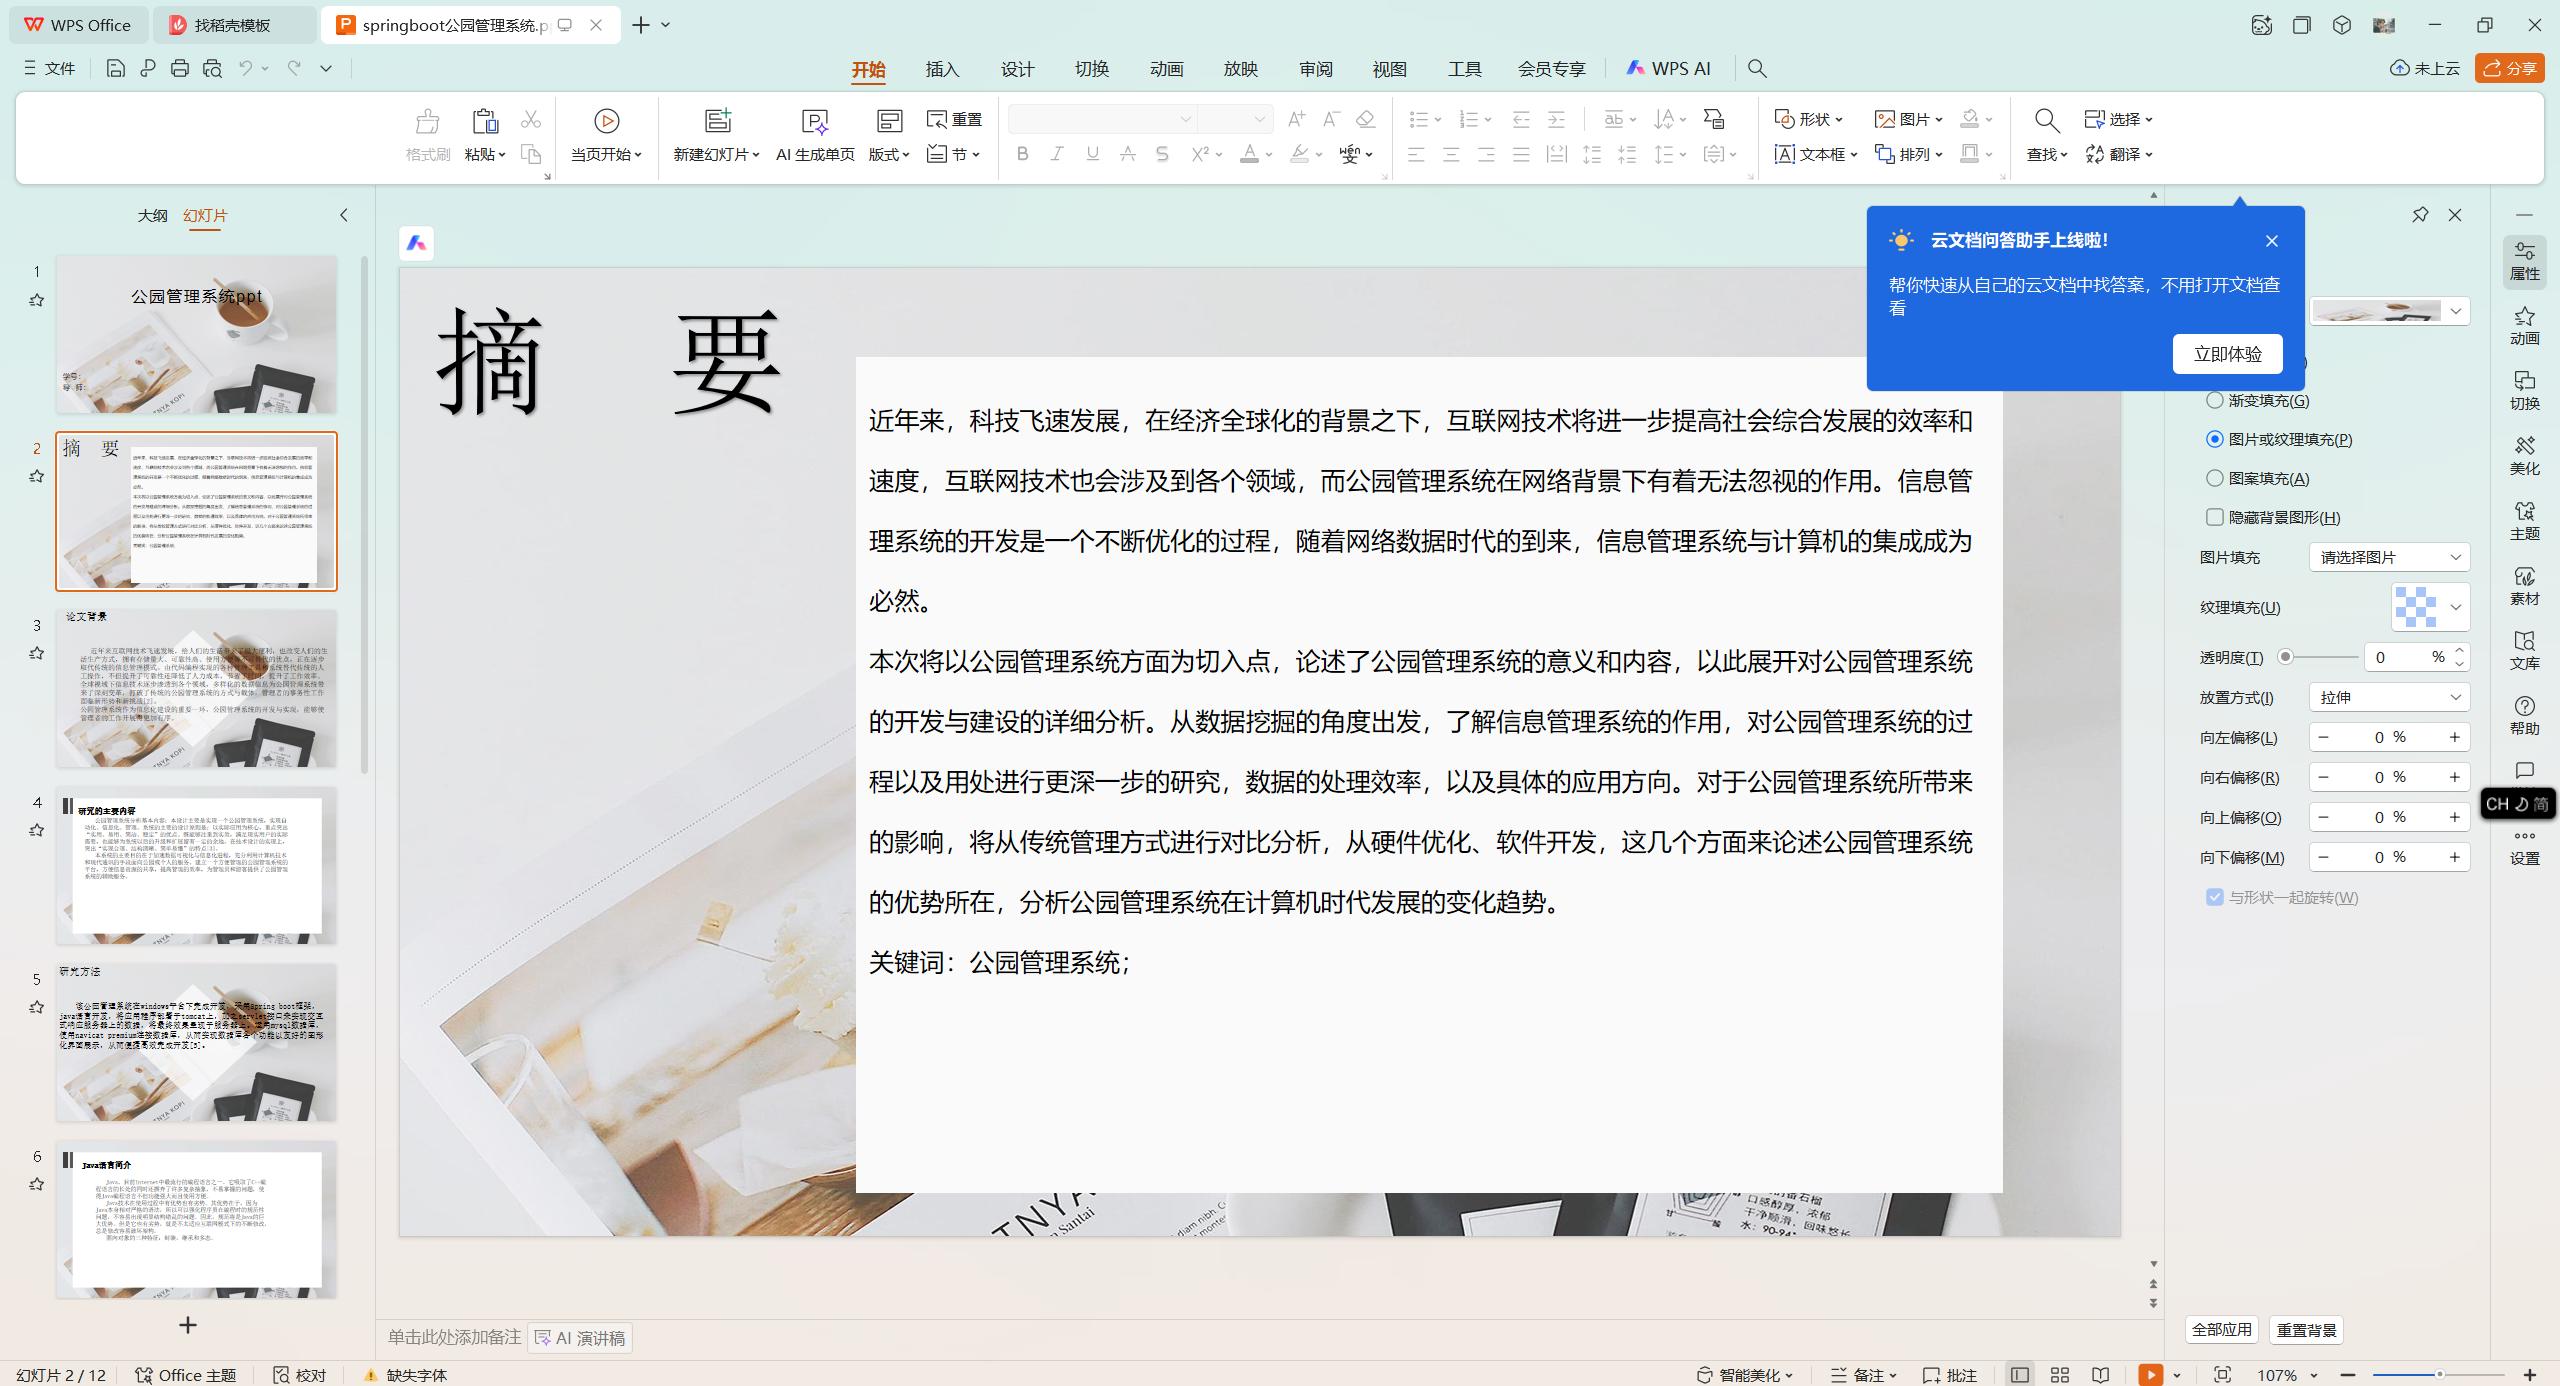Enable the 隐藏背景图形 checkbox
The image size is (2560, 1386).
tap(2215, 517)
